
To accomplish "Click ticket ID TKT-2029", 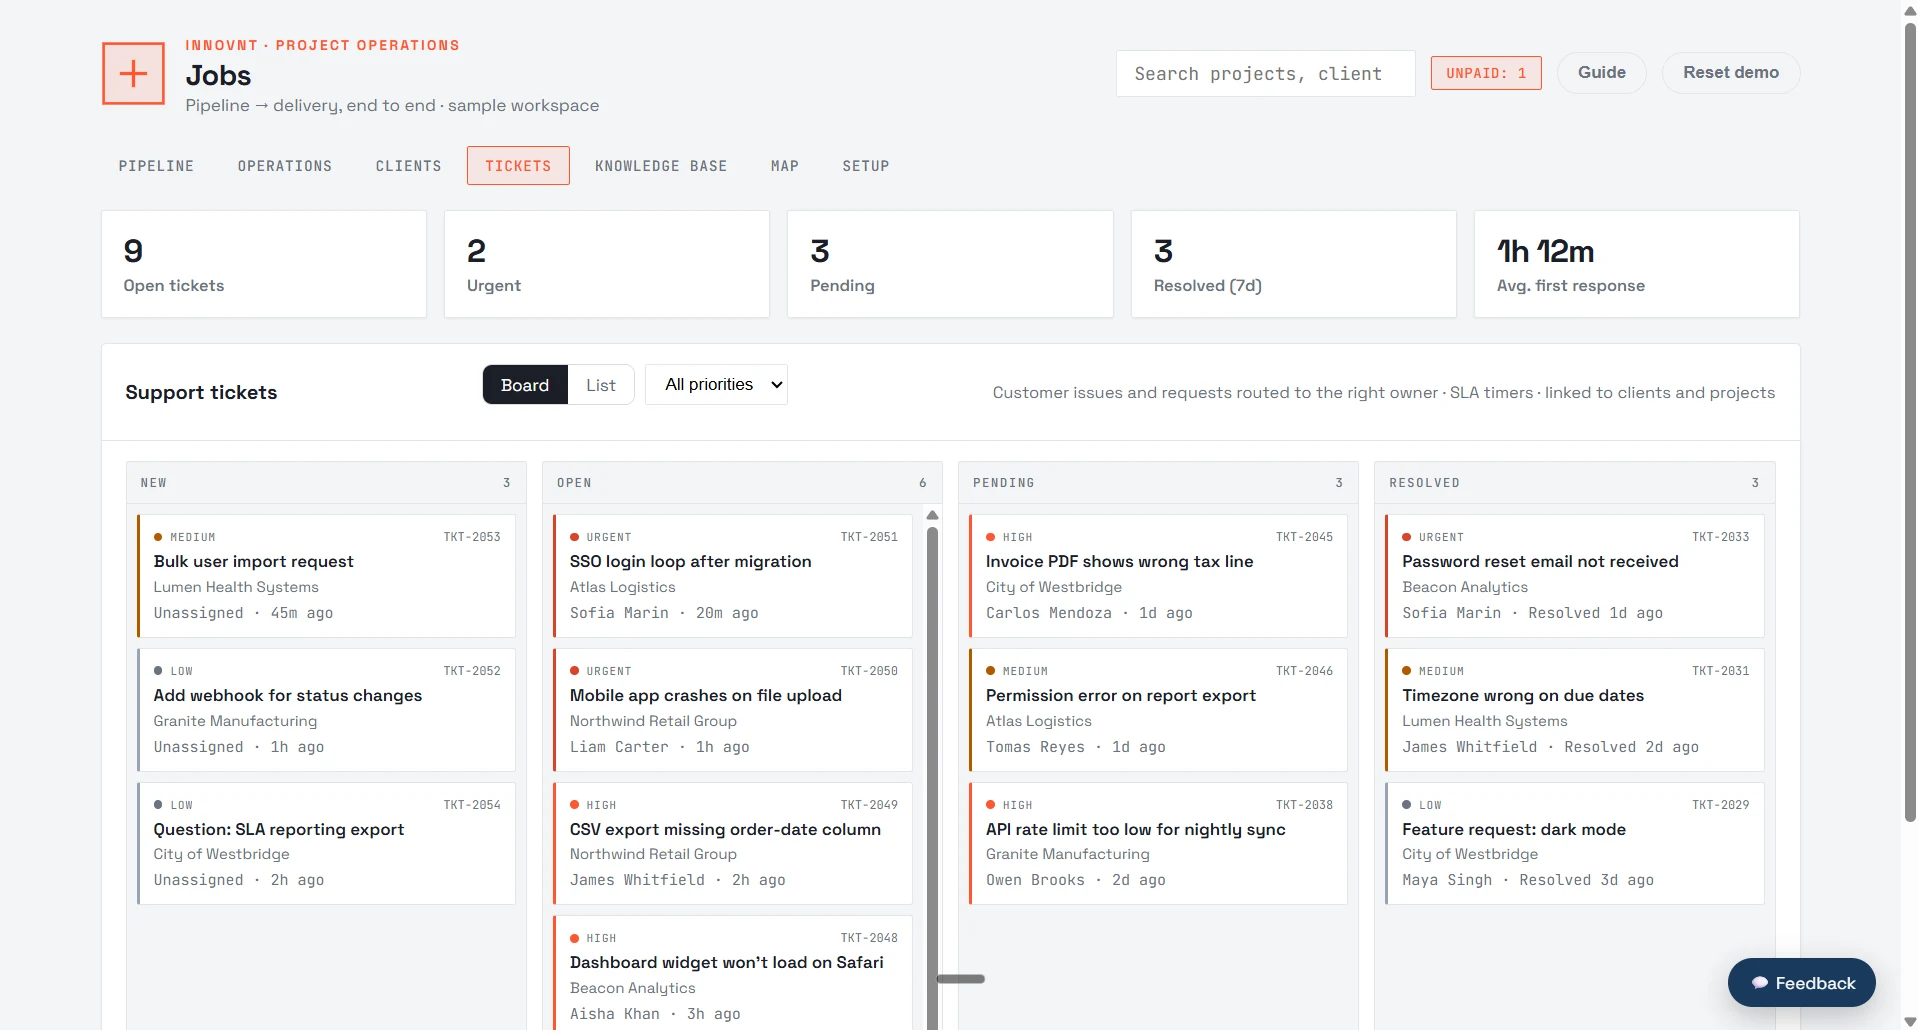I will pyautogui.click(x=1720, y=805).
